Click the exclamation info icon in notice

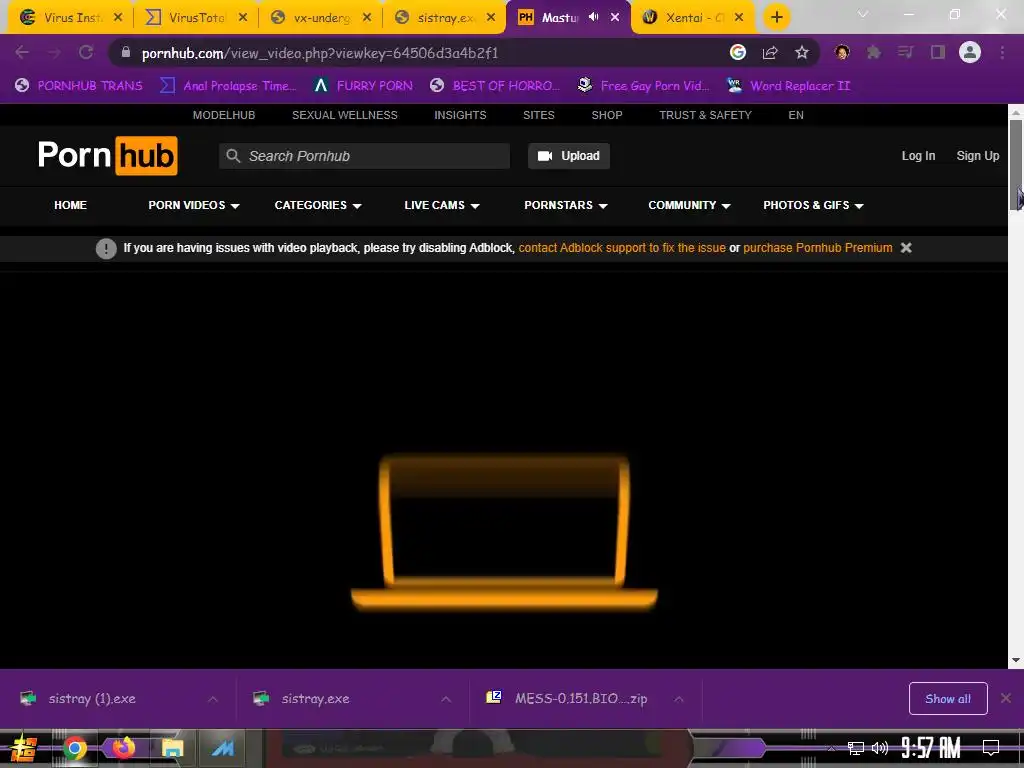[106, 248]
